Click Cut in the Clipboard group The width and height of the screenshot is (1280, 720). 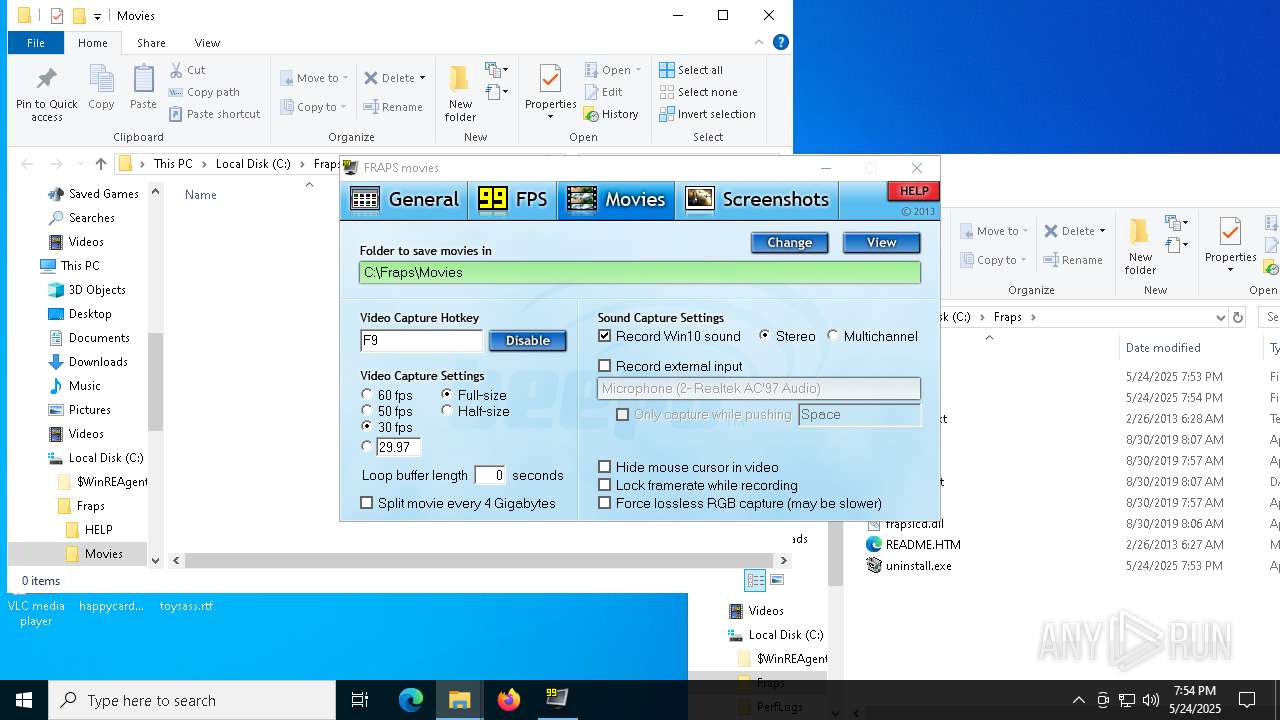point(187,70)
